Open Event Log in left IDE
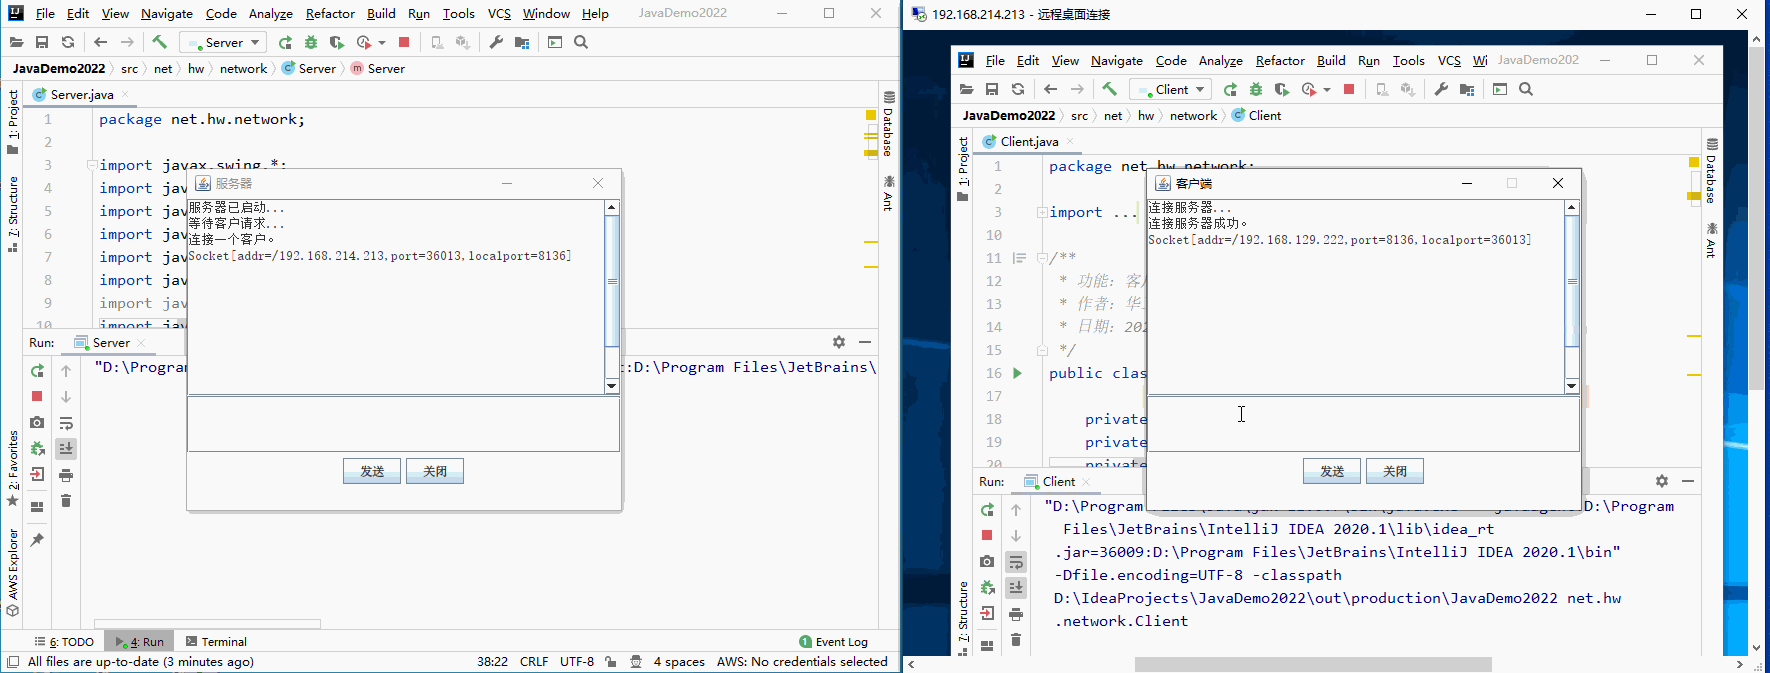Image resolution: width=1770 pixels, height=673 pixels. point(834,642)
